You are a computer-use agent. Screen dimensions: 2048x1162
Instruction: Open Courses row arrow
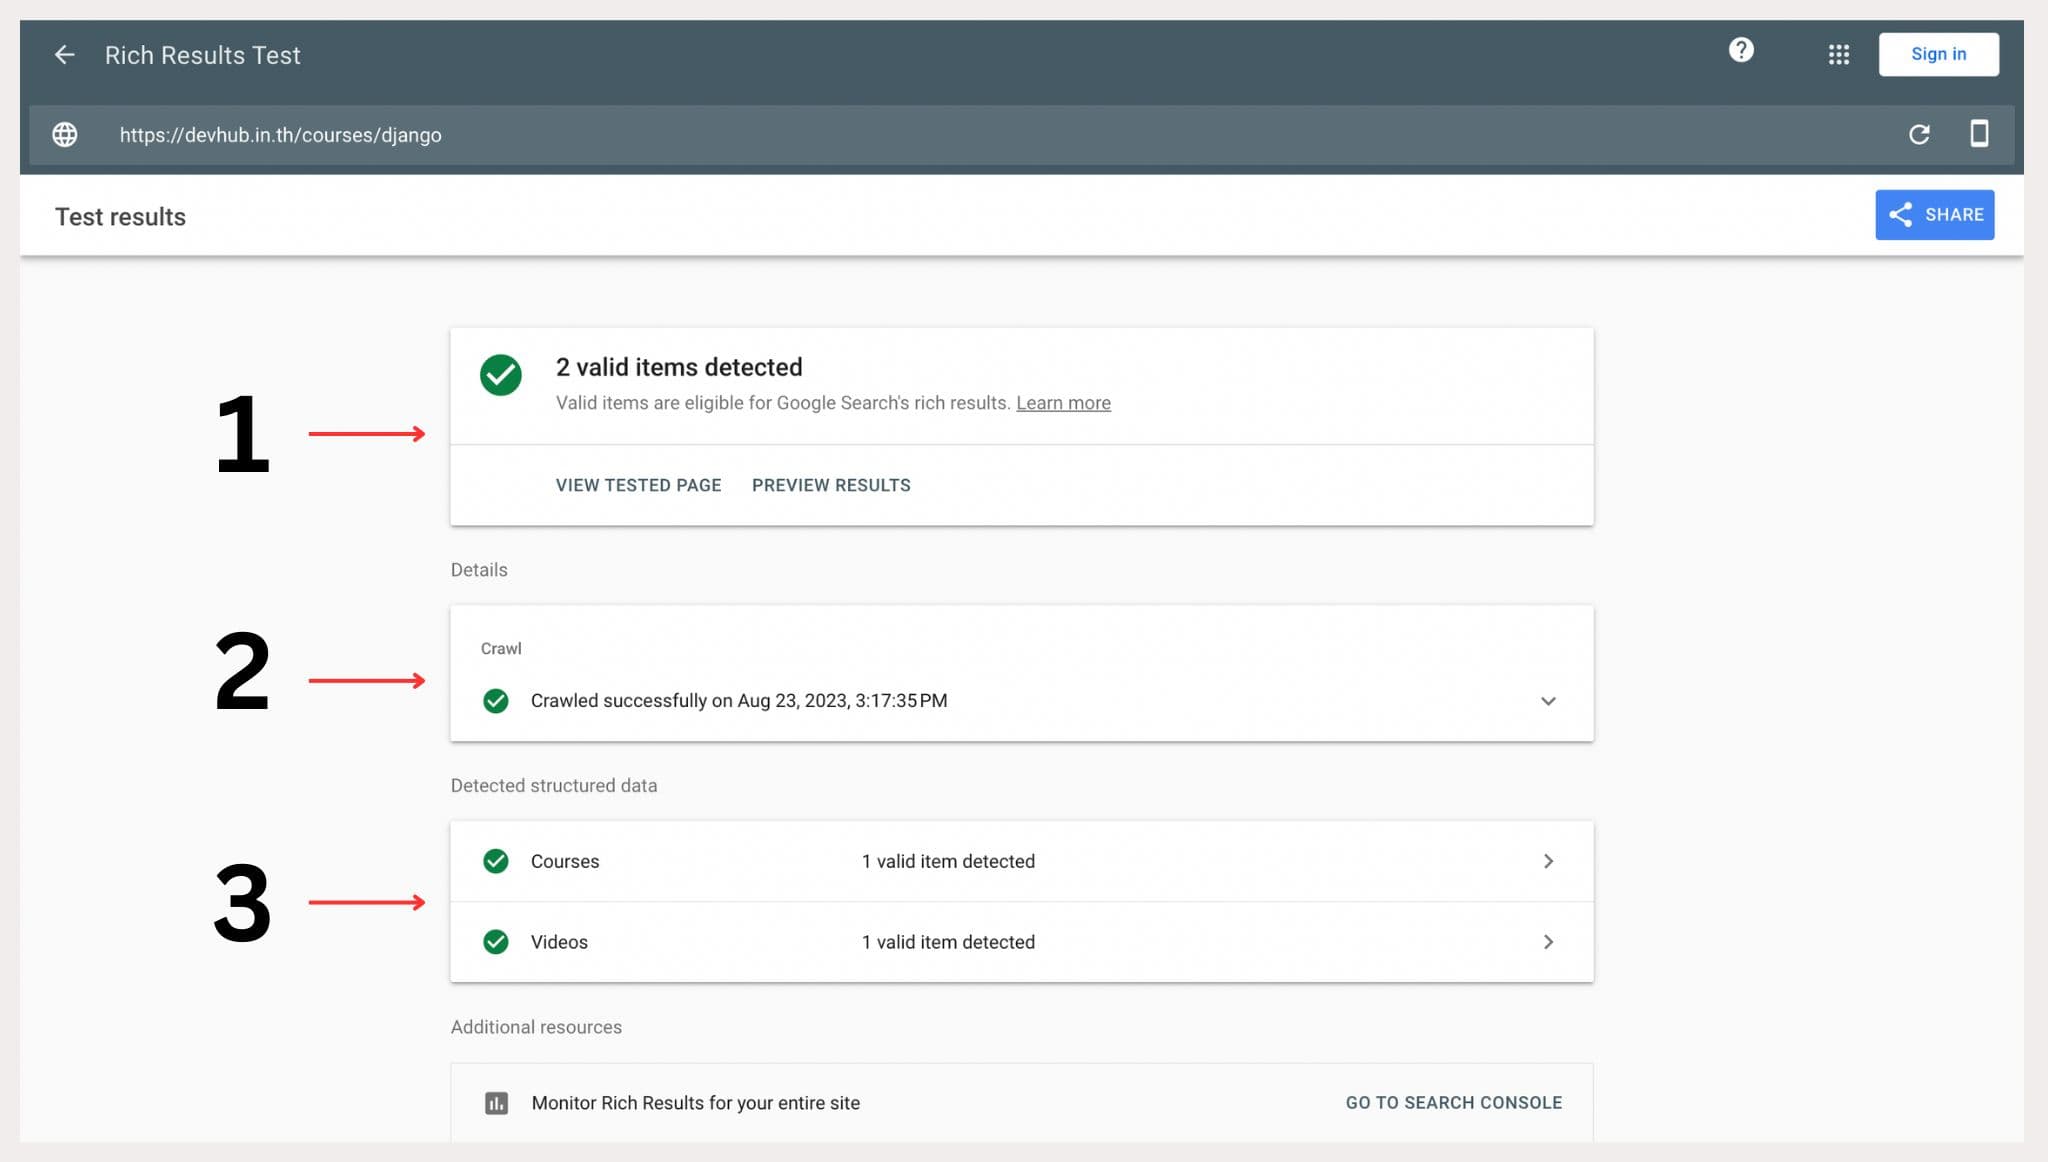(x=1548, y=861)
